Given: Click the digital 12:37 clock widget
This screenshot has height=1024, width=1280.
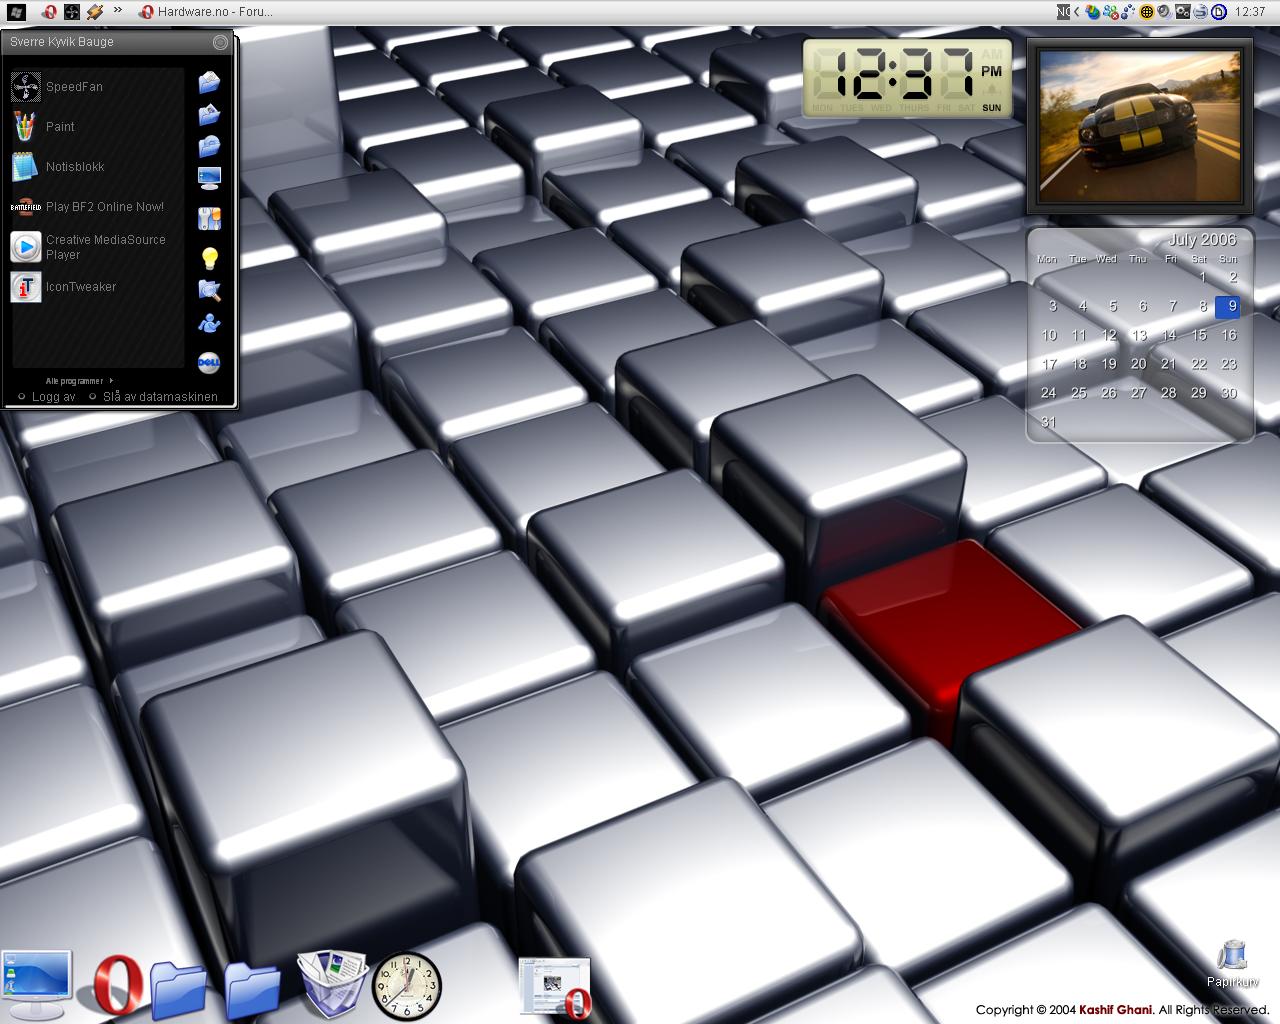Looking at the screenshot, I should tap(907, 78).
